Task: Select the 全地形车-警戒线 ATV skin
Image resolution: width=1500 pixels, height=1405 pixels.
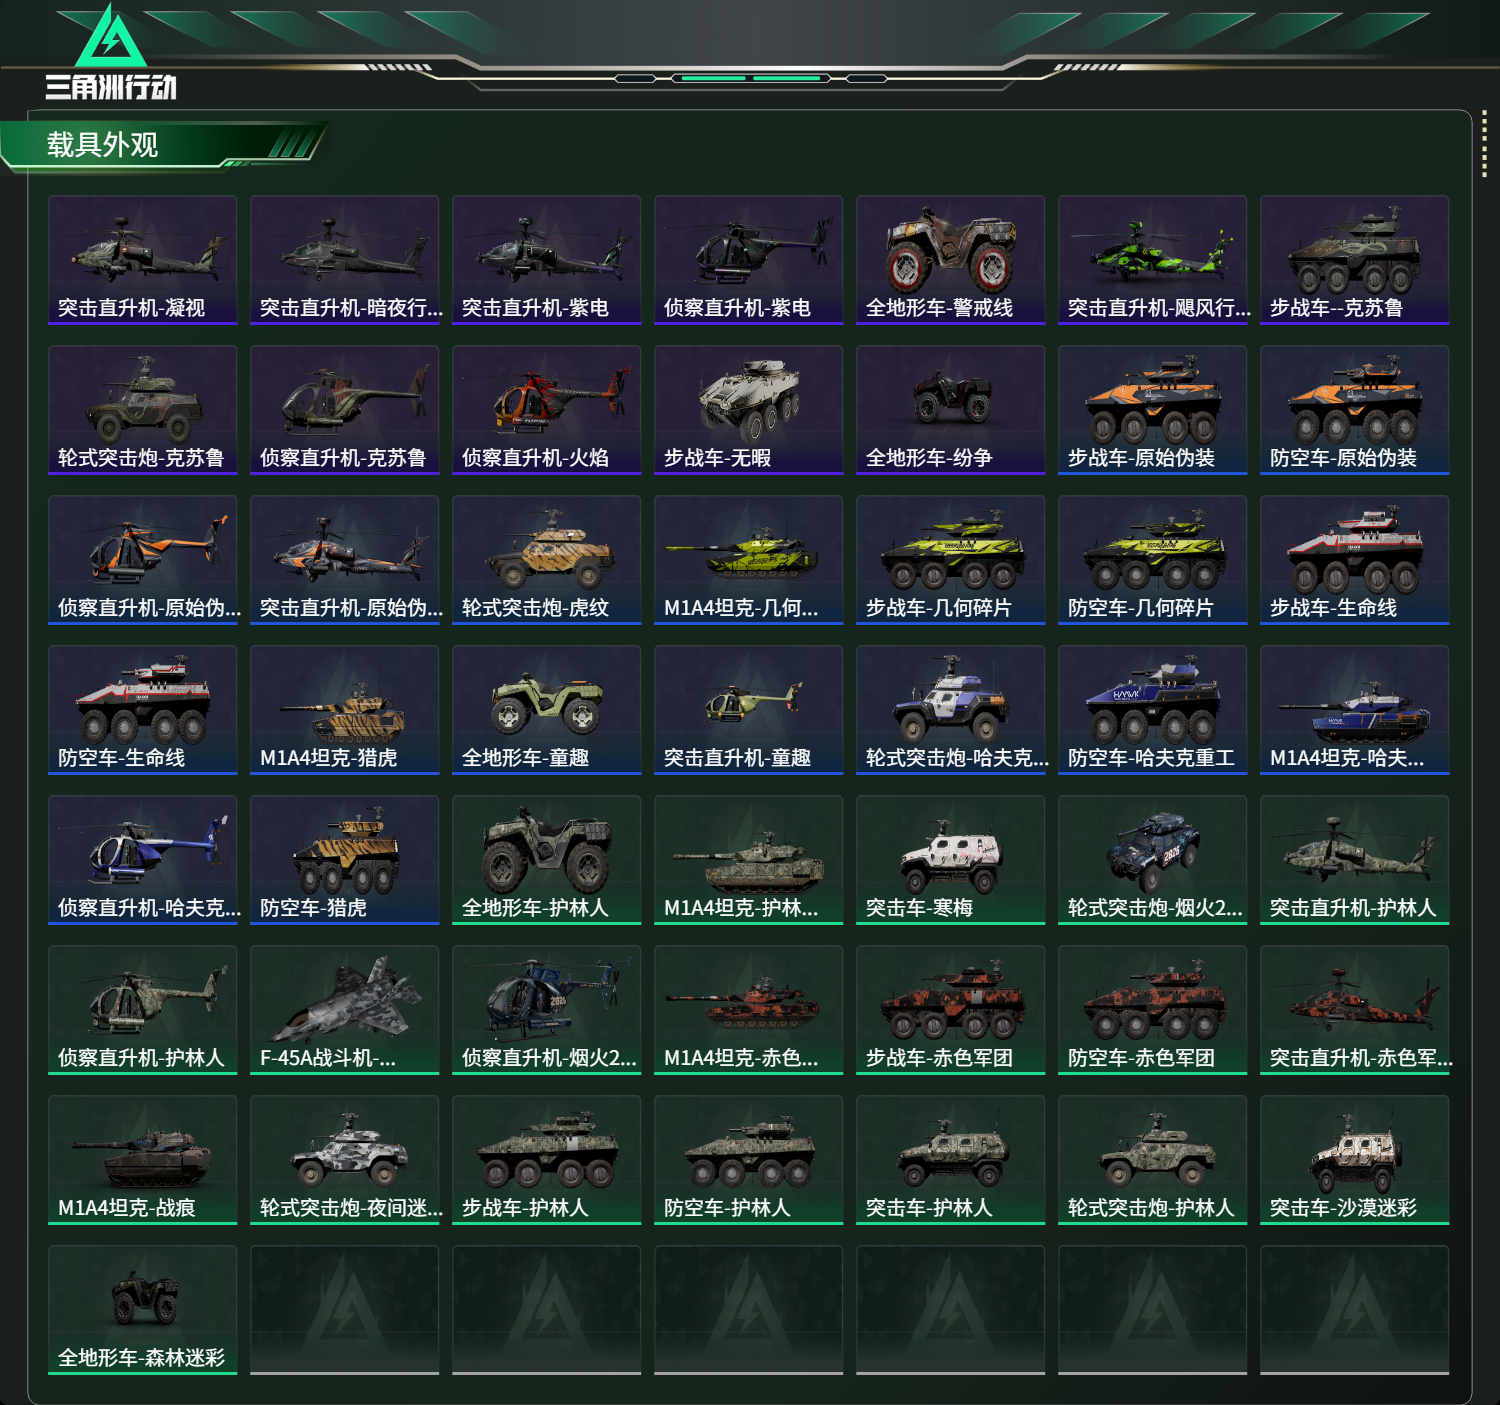Action: click(x=951, y=260)
